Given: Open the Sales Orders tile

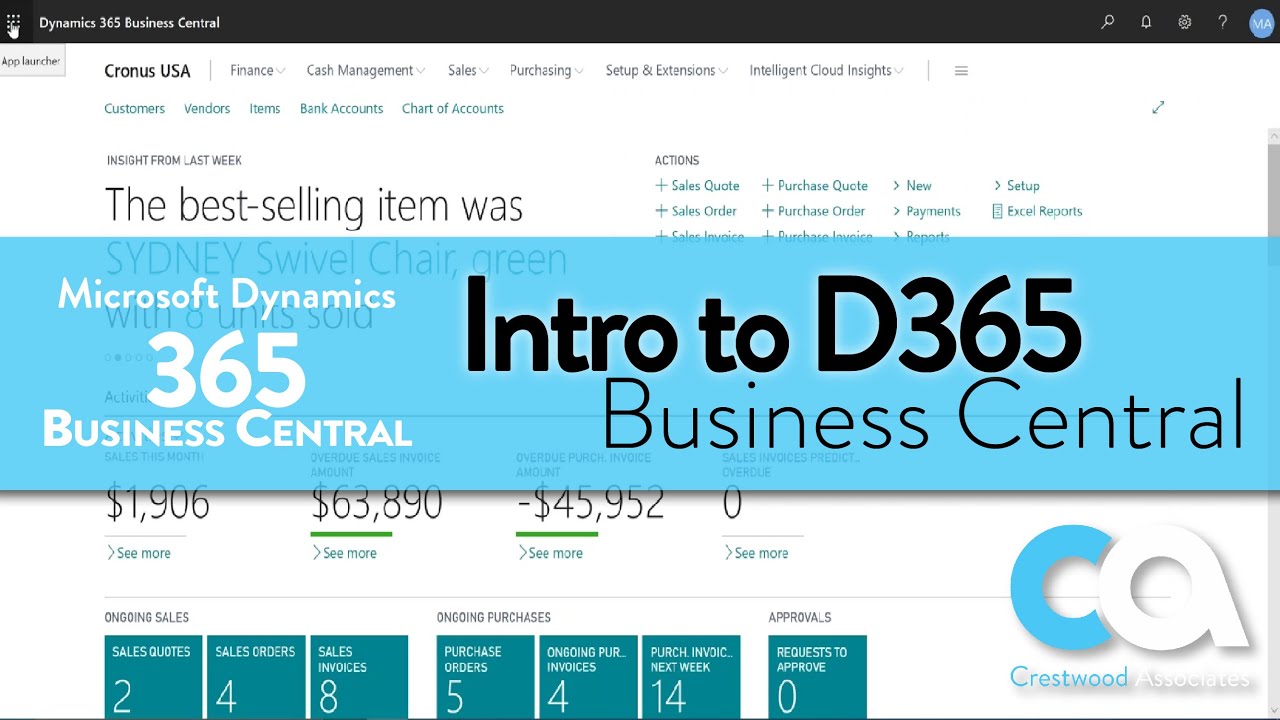Looking at the screenshot, I should (256, 677).
